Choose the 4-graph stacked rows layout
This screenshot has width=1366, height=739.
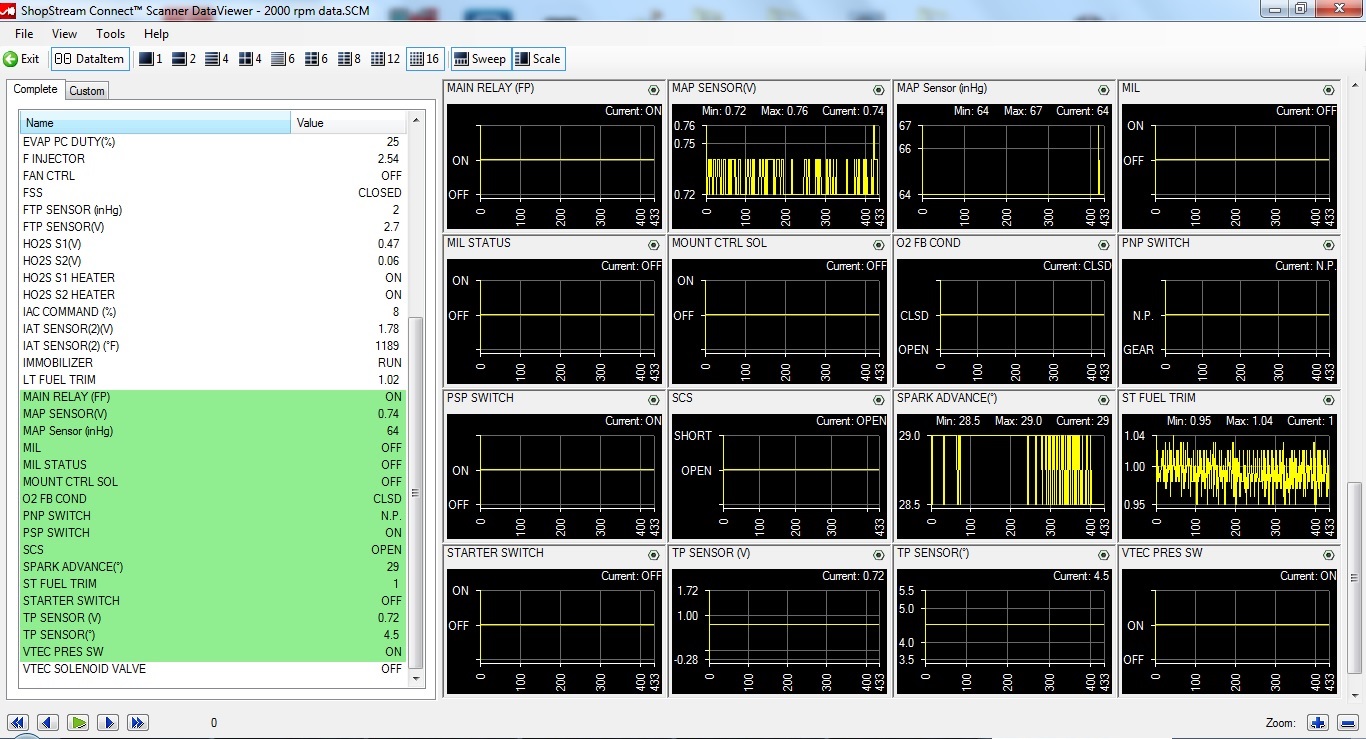pos(217,59)
